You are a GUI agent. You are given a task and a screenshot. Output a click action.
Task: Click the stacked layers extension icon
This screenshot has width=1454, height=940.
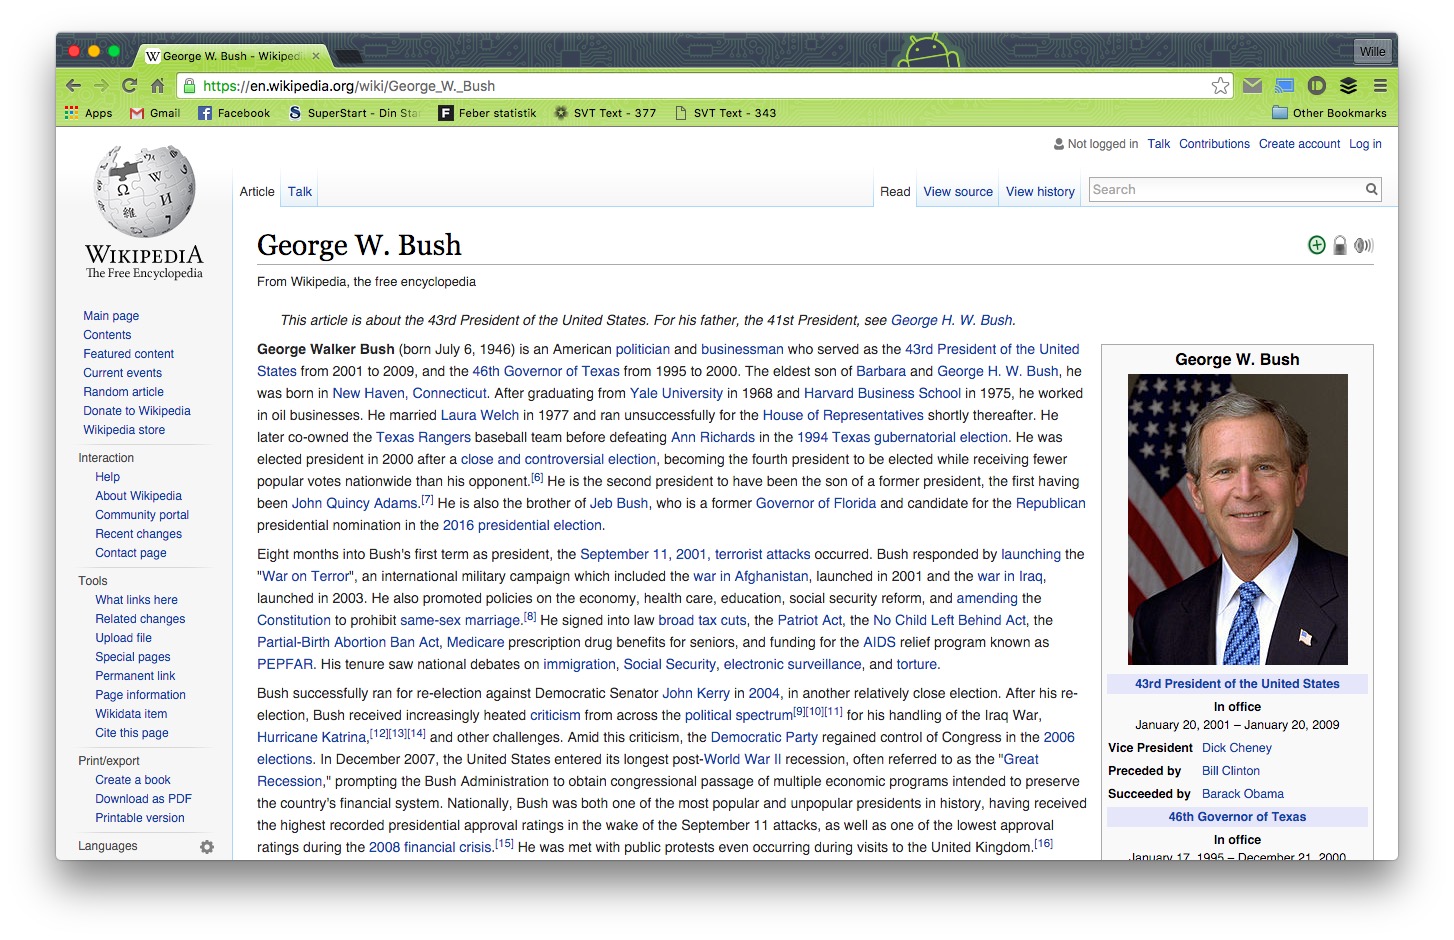[x=1348, y=86]
